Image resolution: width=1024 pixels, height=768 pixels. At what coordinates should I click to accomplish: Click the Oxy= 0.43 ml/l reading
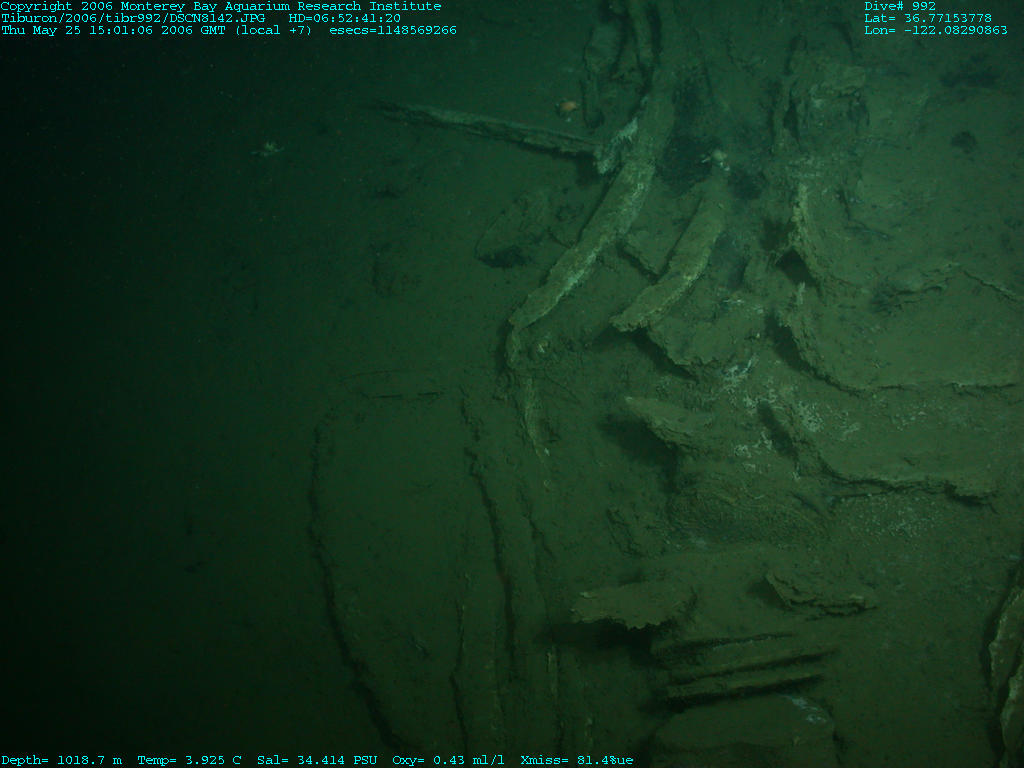pos(448,761)
